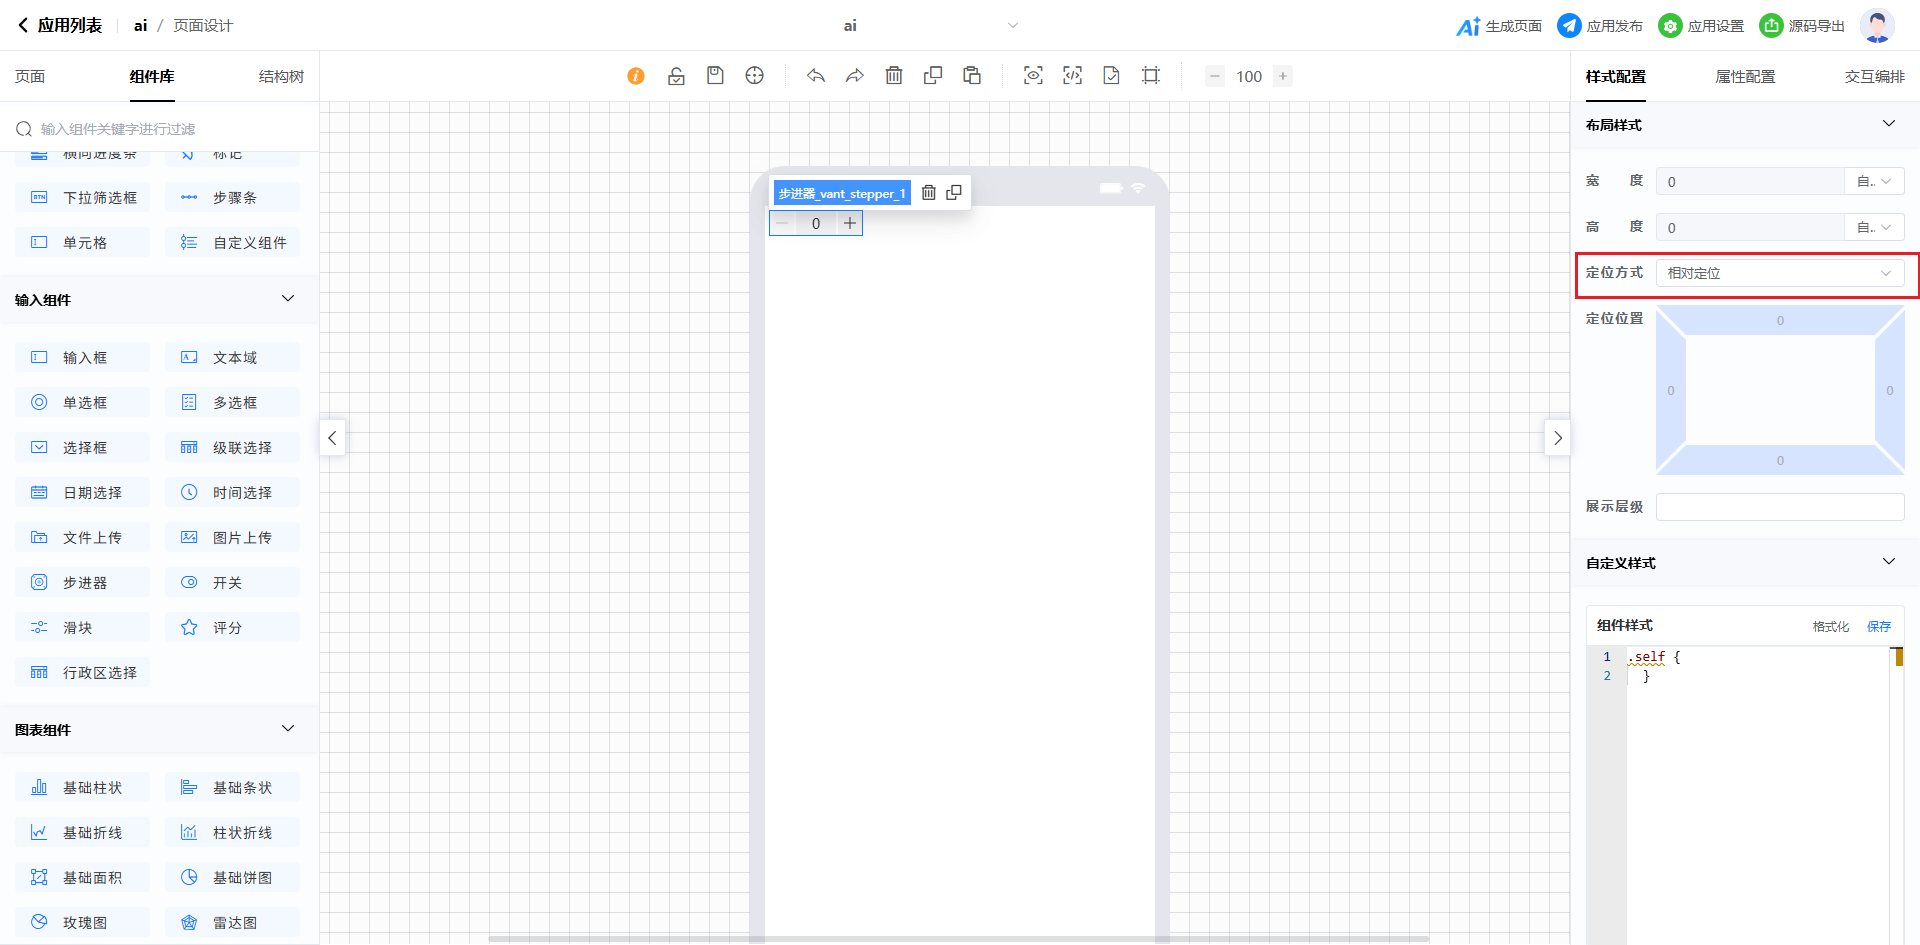Open preview with the eye icon

click(x=1033, y=76)
